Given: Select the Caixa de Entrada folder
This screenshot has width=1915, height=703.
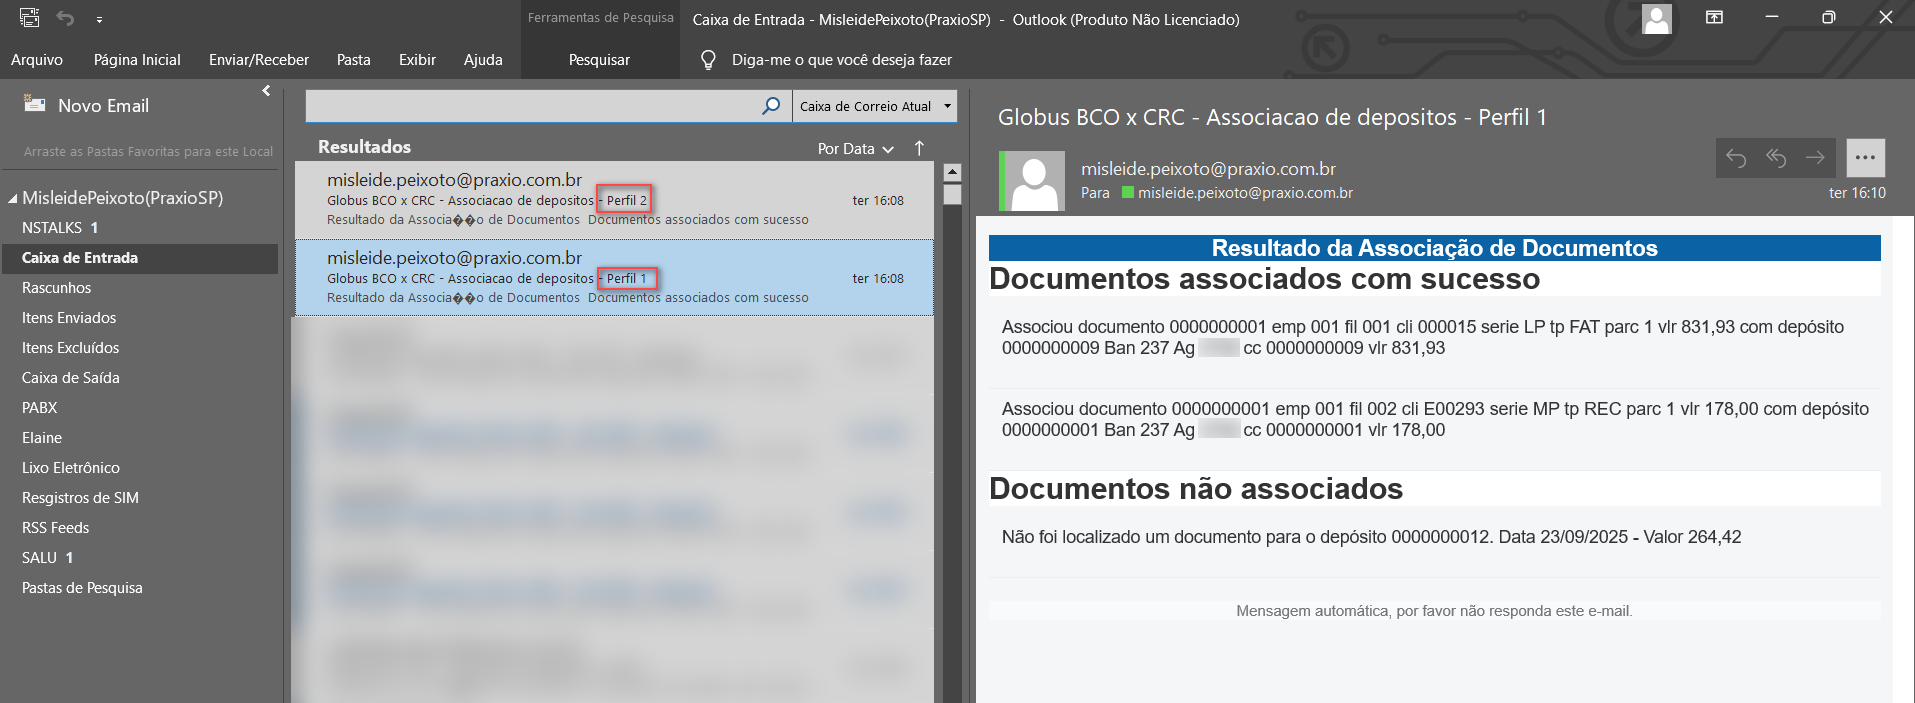Looking at the screenshot, I should click(x=139, y=258).
